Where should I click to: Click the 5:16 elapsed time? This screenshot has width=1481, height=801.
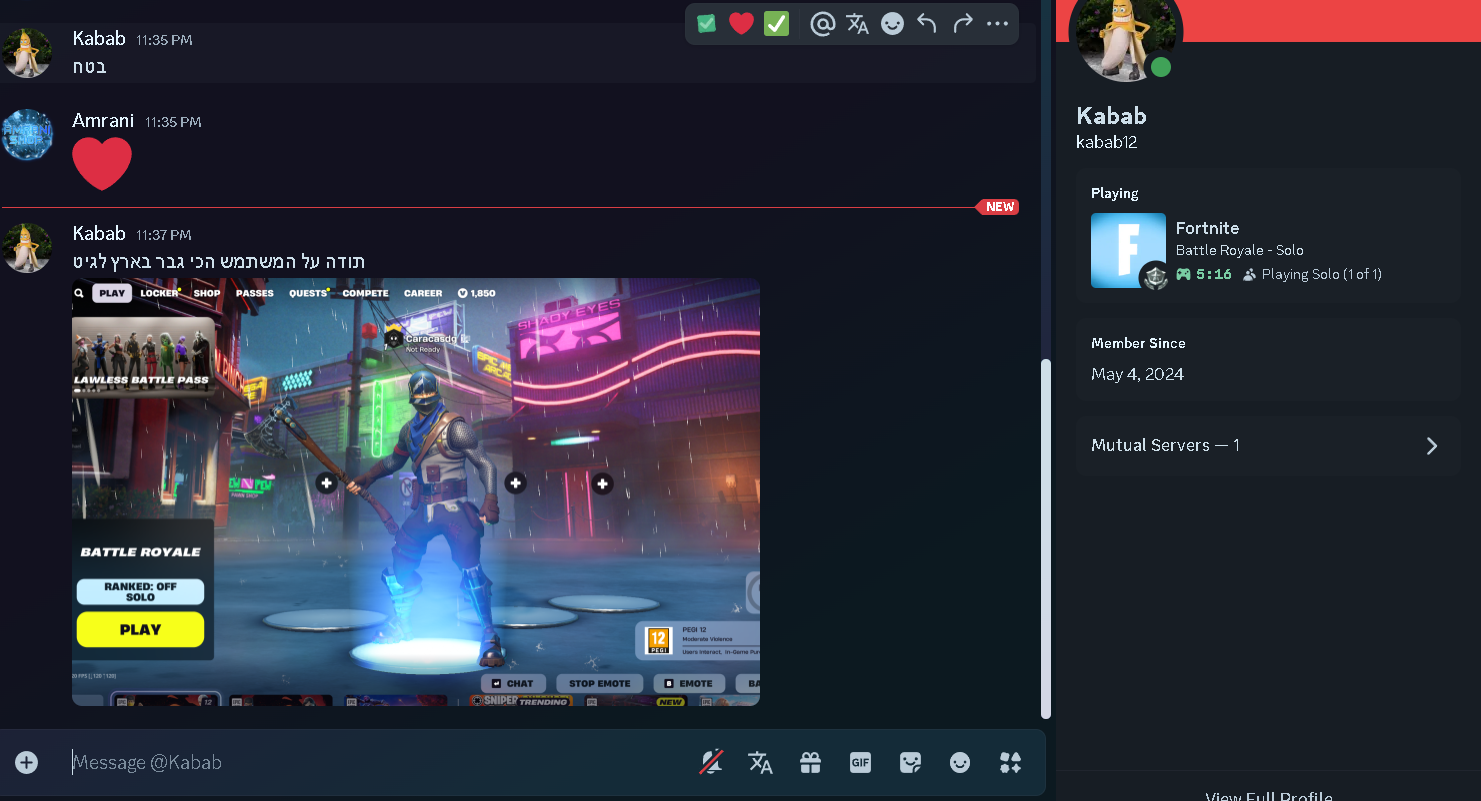coord(1214,274)
